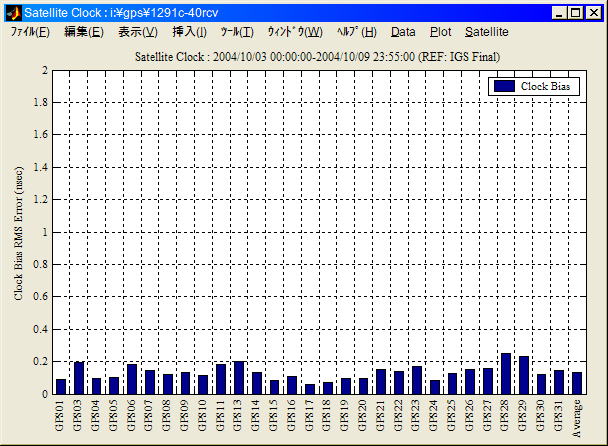Click the Satellite Clock plot title text
This screenshot has height=446, width=608.
[317, 57]
